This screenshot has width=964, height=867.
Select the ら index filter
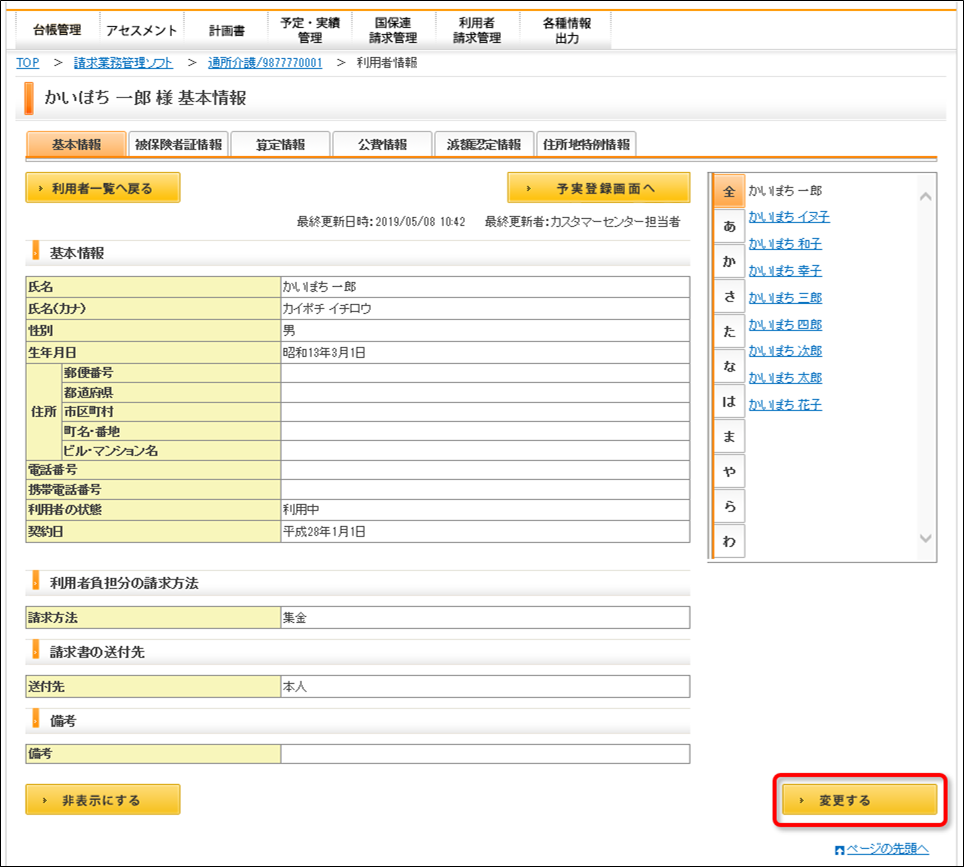pyautogui.click(x=729, y=507)
